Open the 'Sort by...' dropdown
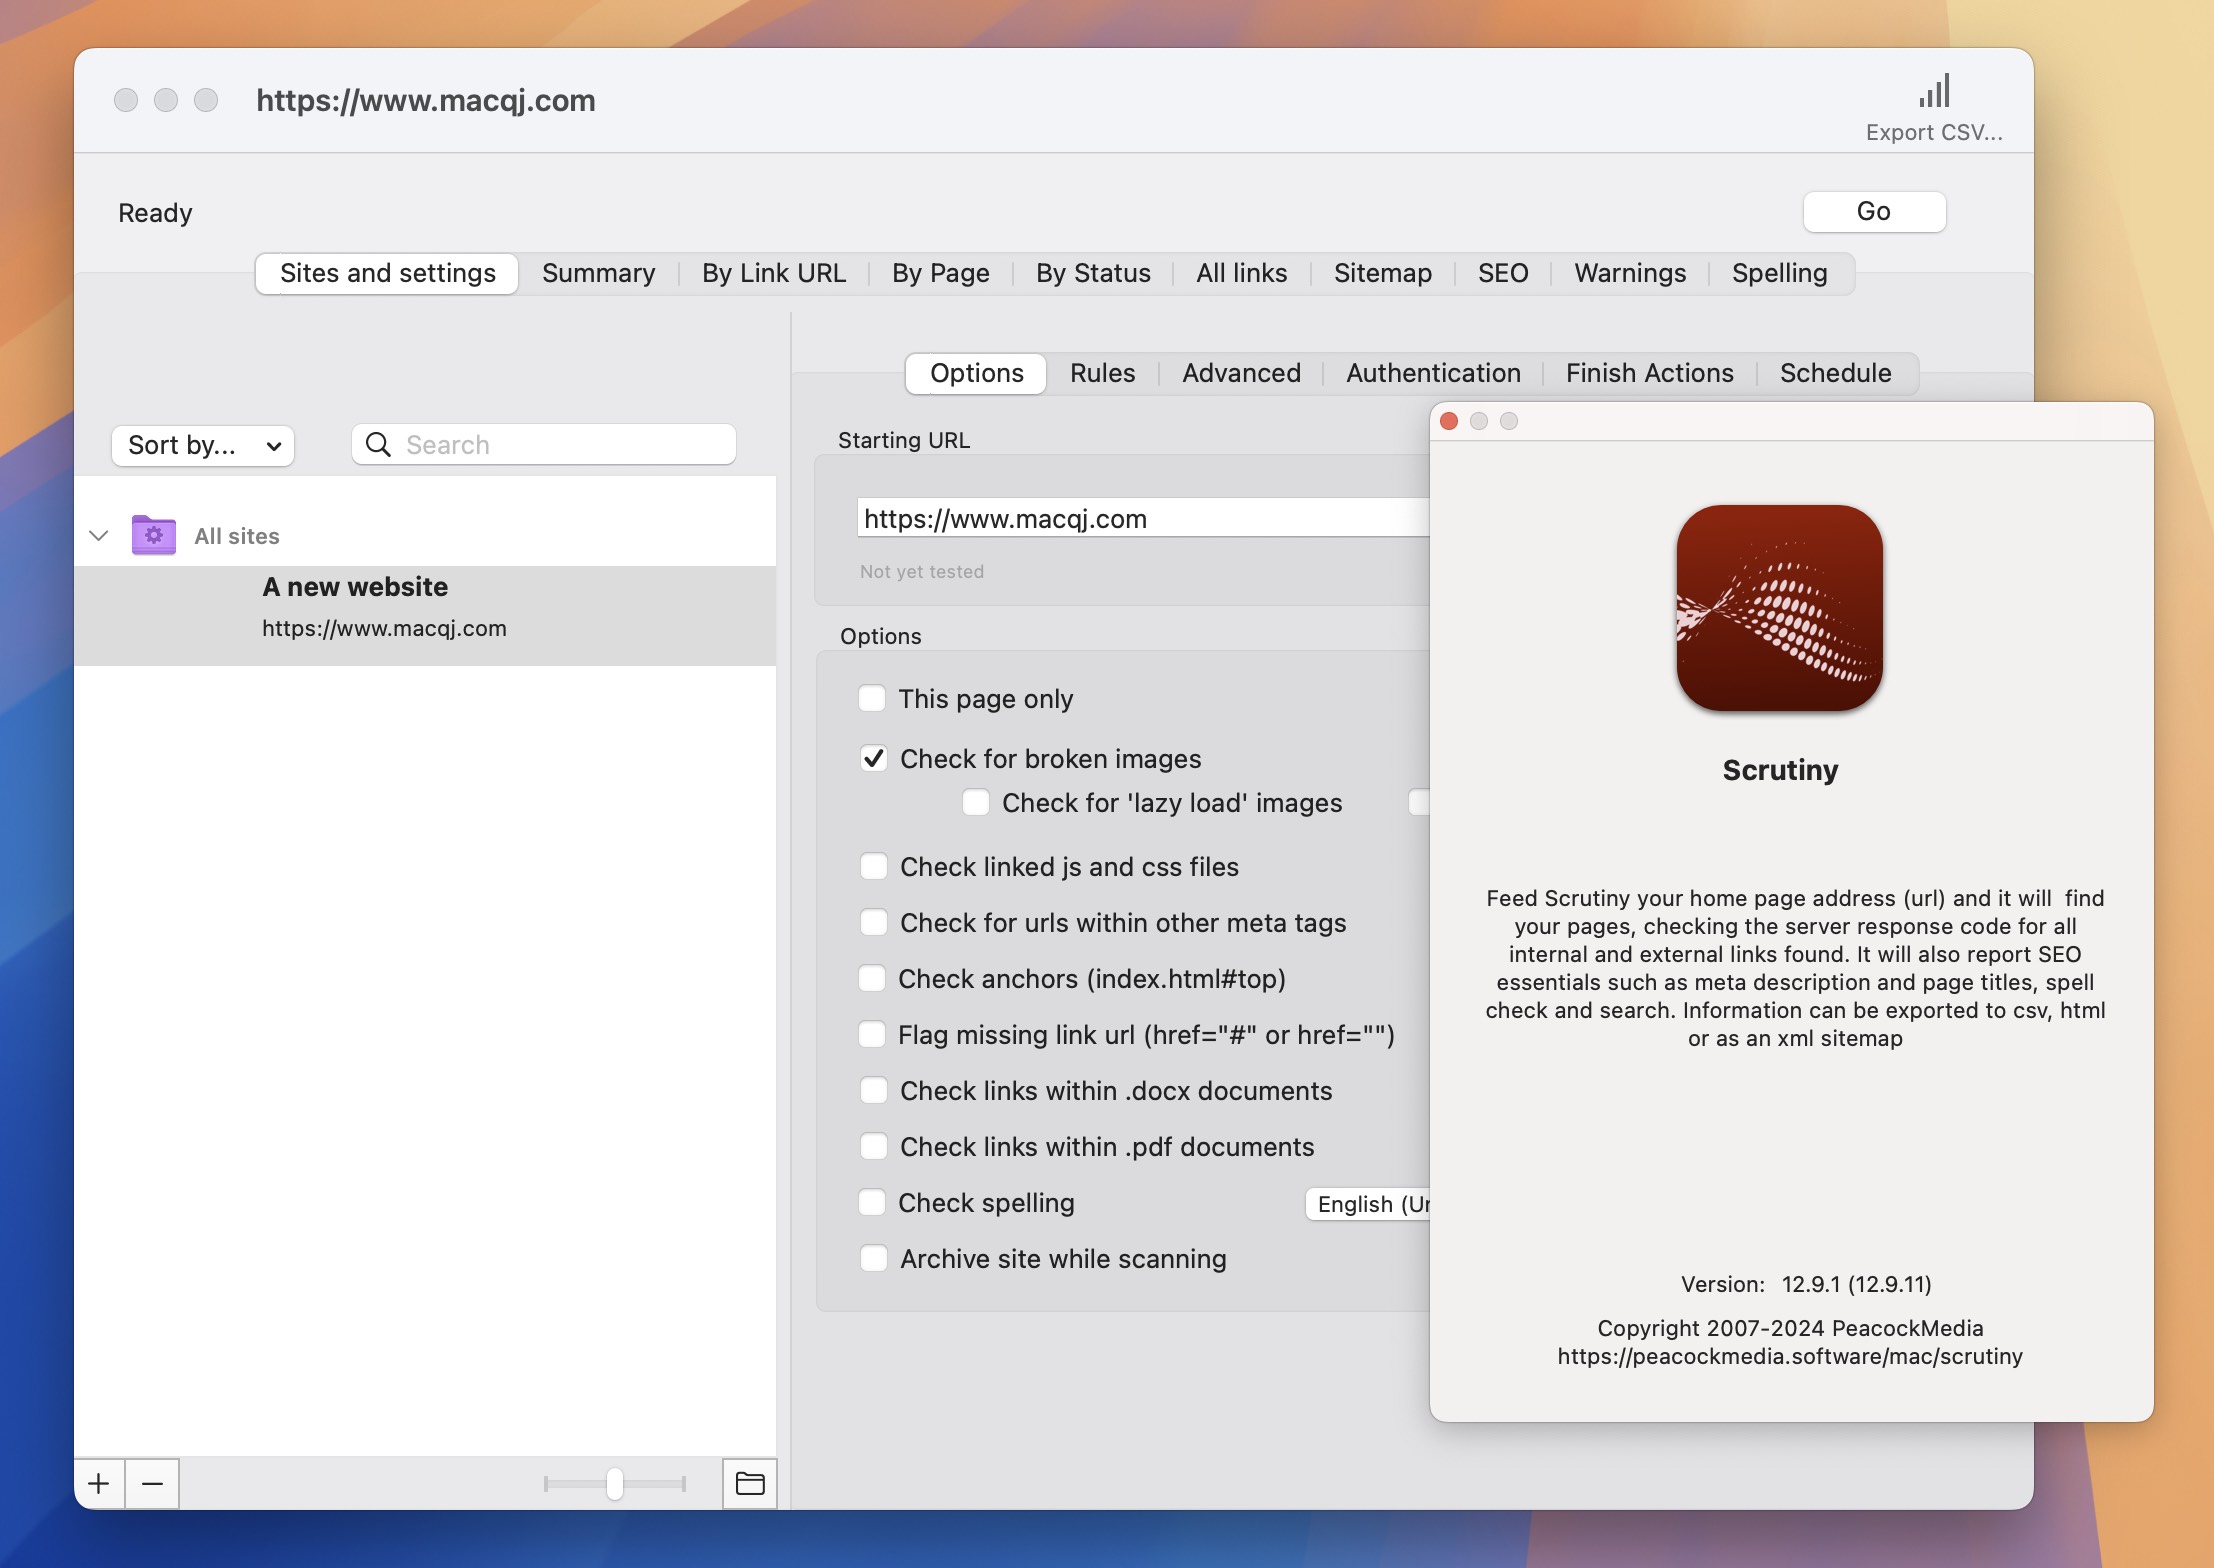The height and width of the screenshot is (1568, 2214). [198, 443]
